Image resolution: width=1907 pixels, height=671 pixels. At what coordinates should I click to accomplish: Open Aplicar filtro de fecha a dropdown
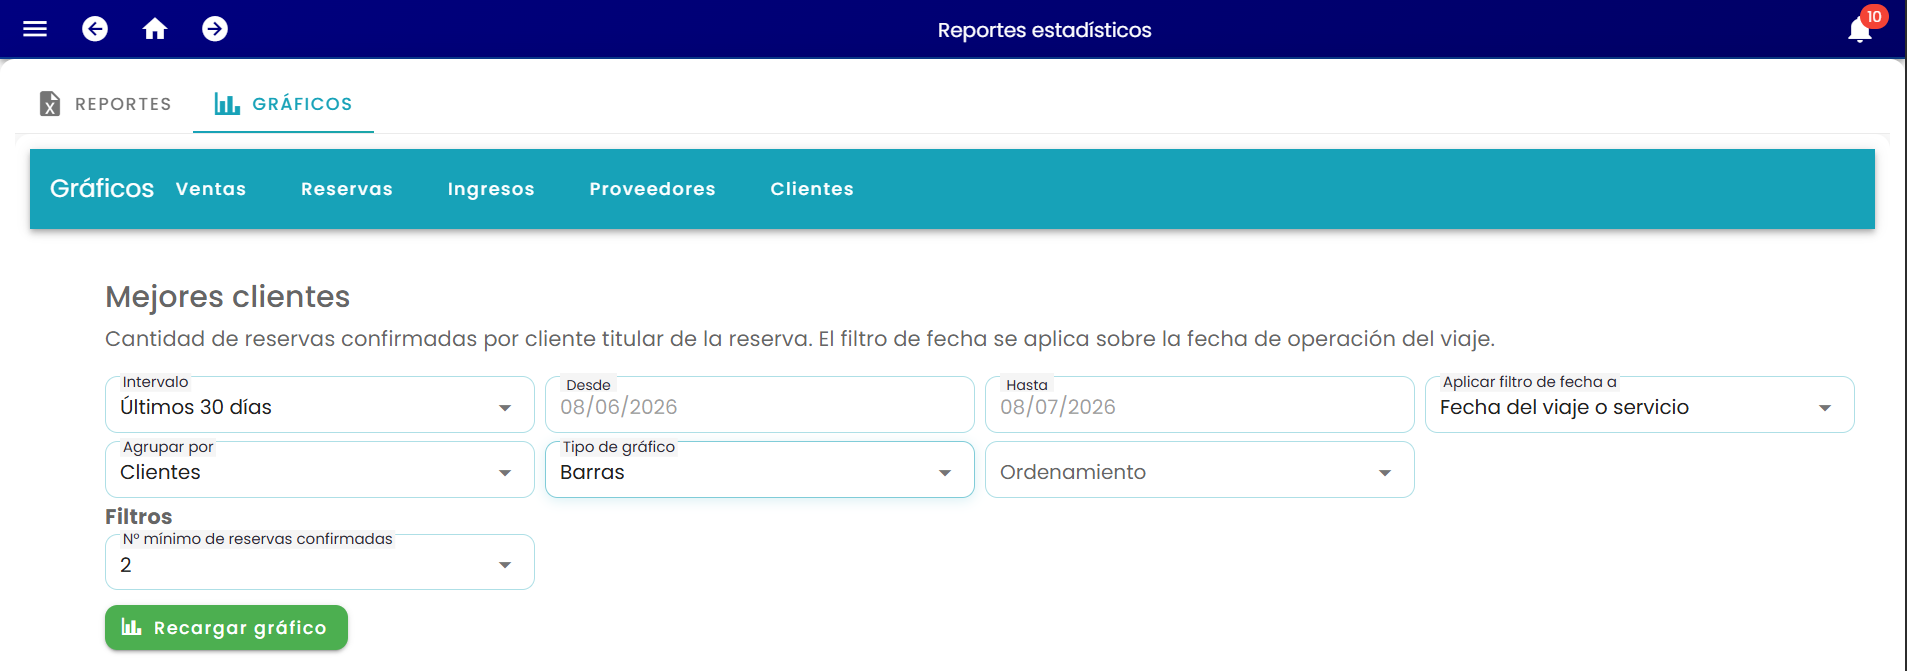tap(1640, 405)
